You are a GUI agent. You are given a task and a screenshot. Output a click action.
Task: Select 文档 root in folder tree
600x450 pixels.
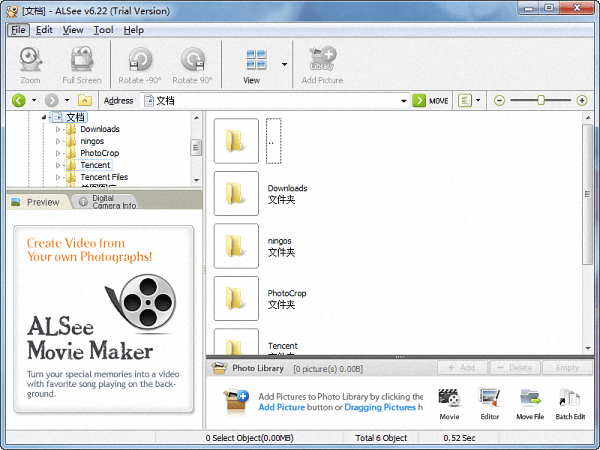[x=75, y=117]
